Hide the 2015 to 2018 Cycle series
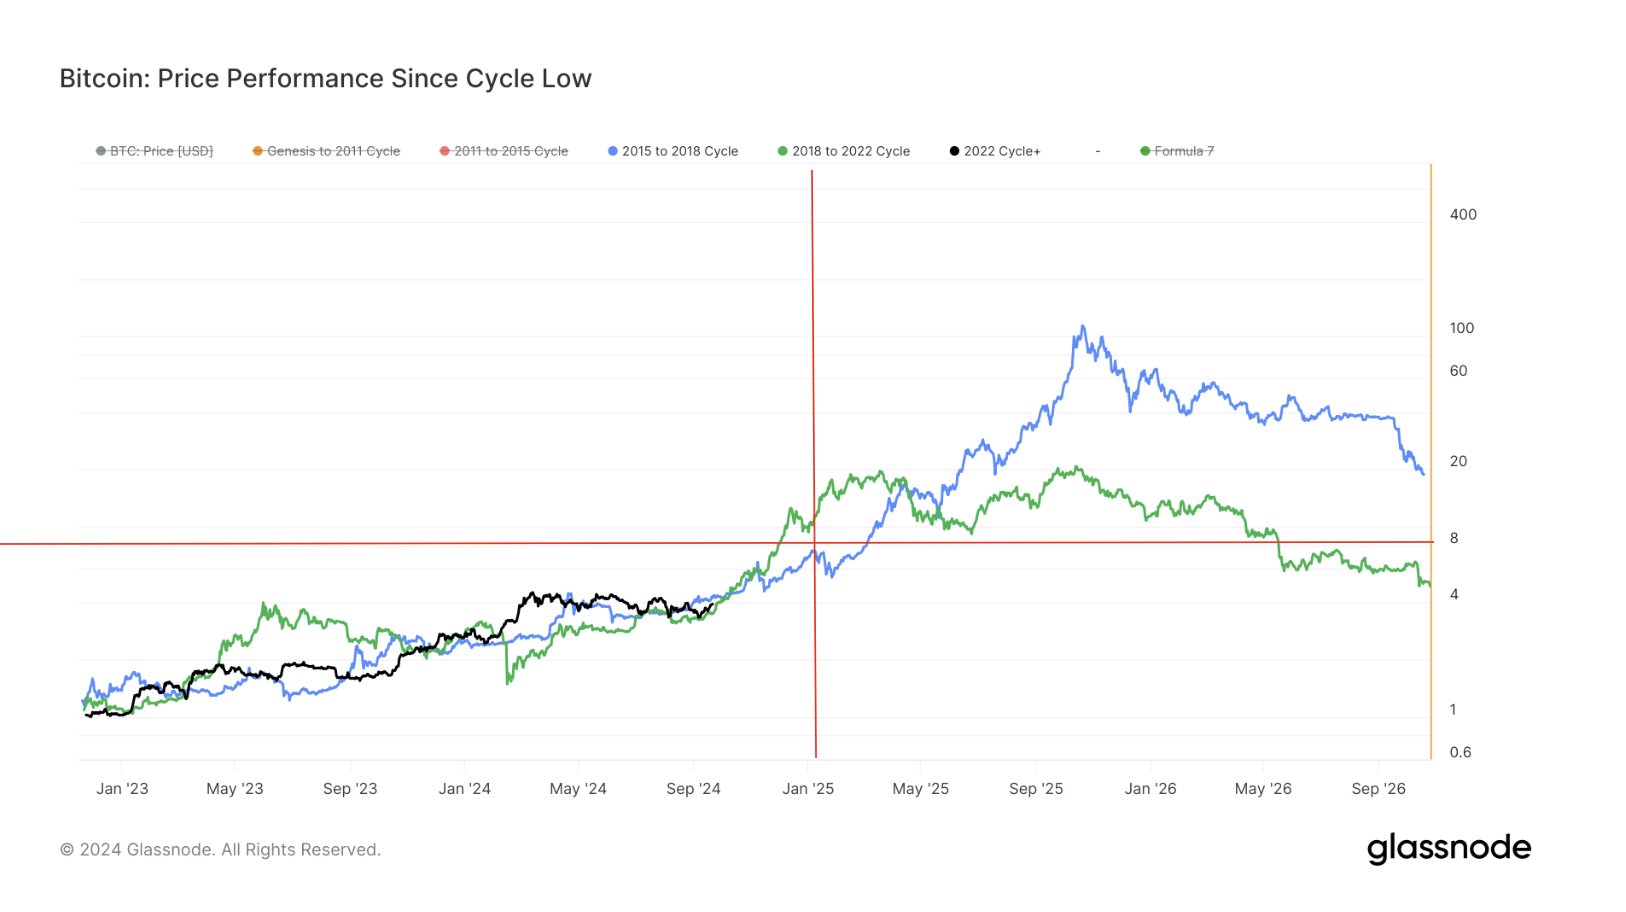The image size is (1626, 912). click(673, 151)
